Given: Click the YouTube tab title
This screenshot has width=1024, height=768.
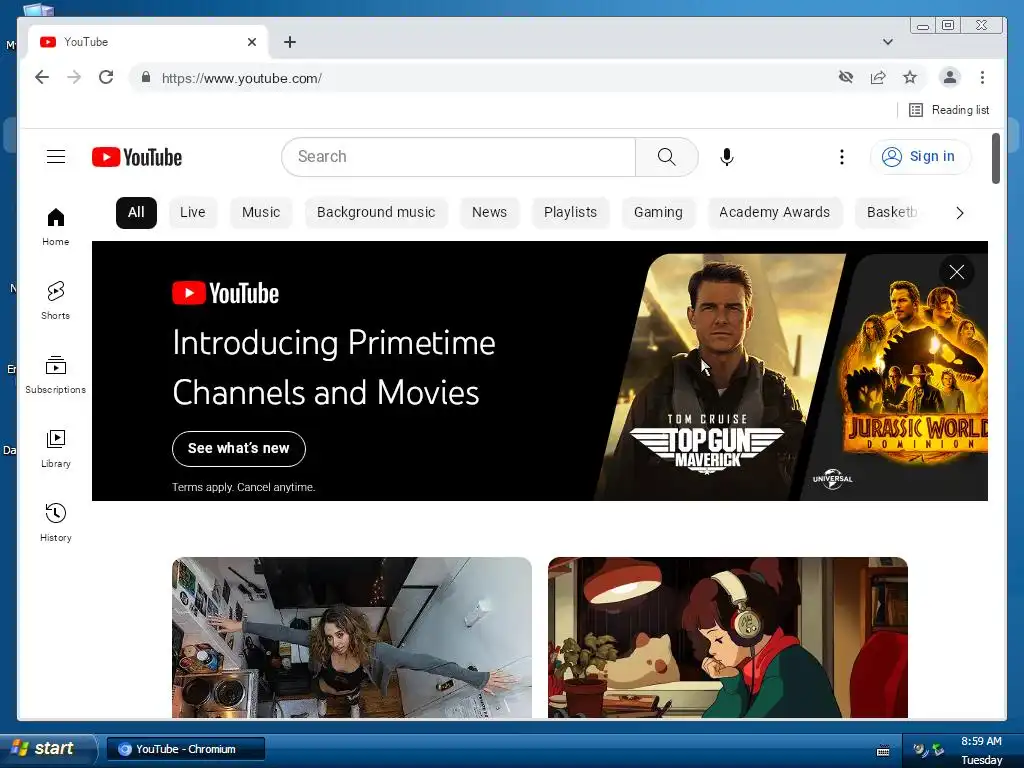Looking at the screenshot, I should [86, 42].
